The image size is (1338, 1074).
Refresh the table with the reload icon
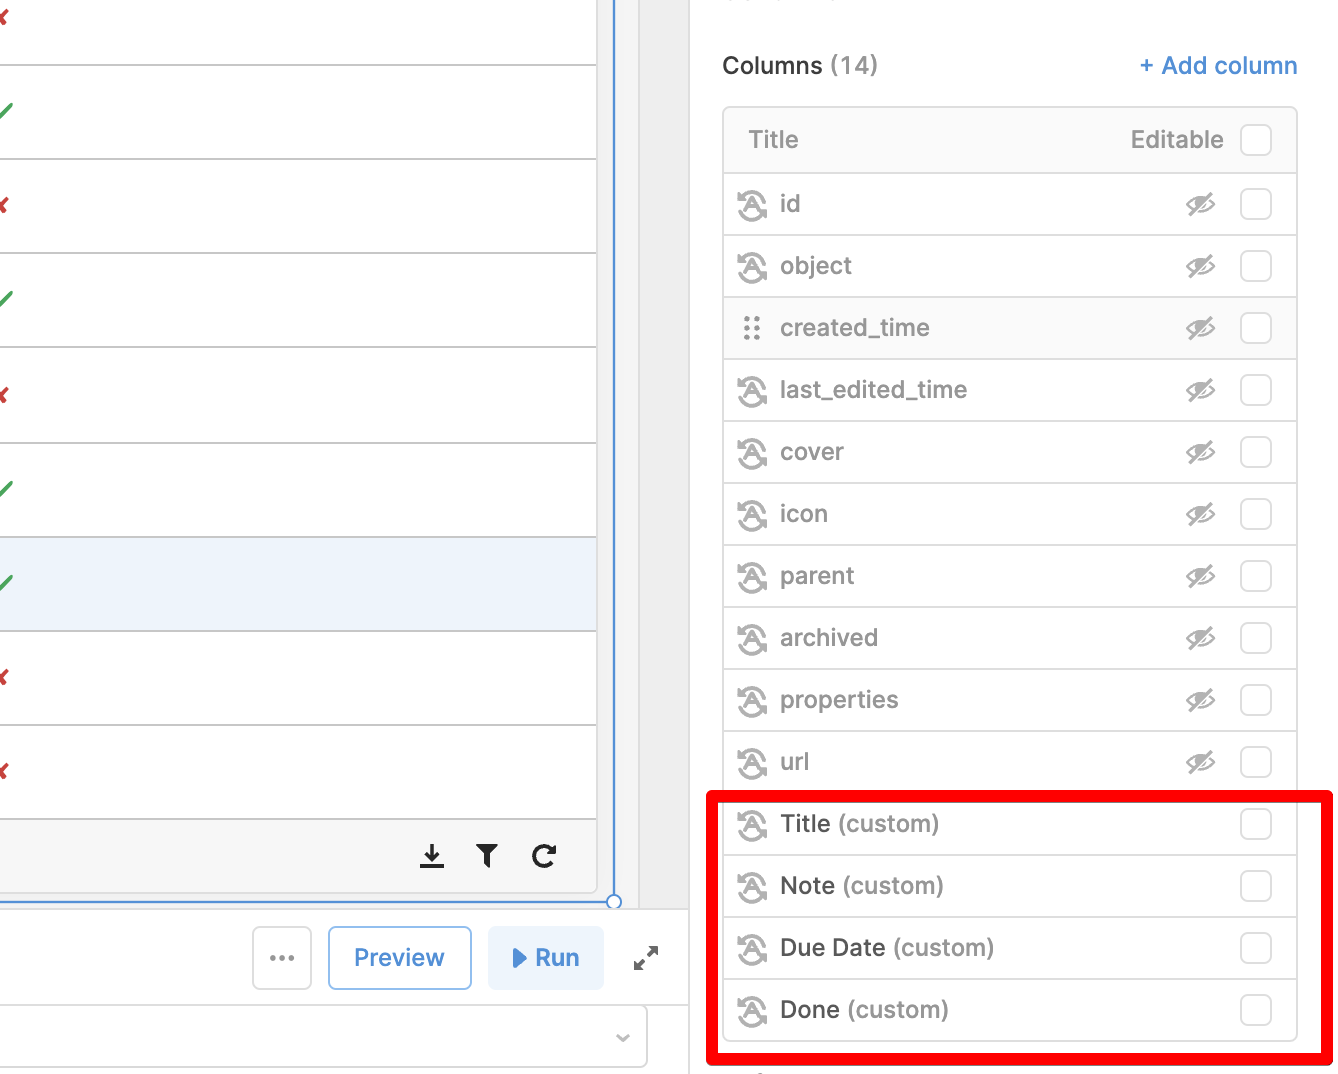(x=544, y=856)
